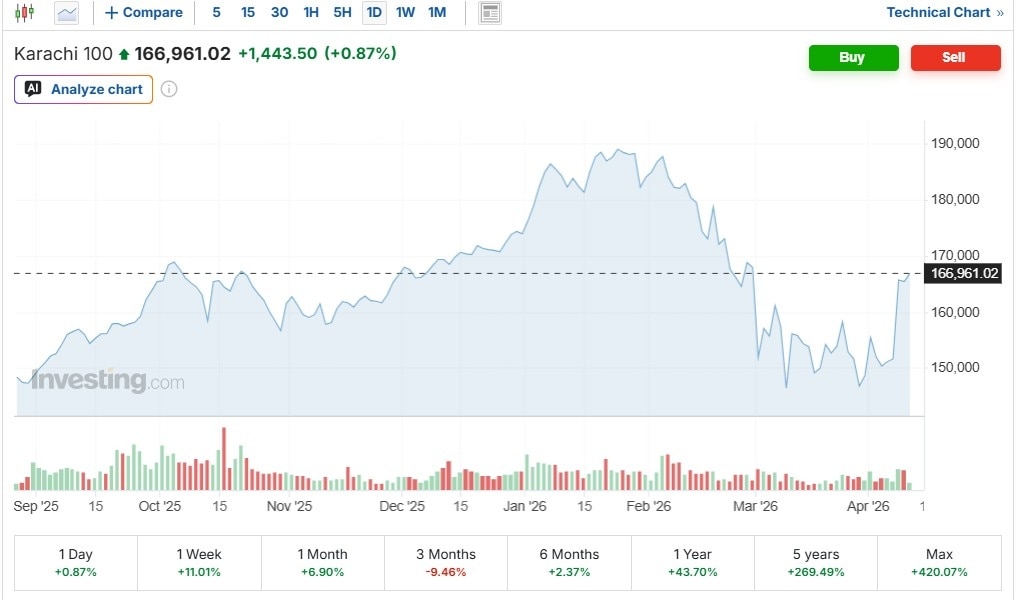This screenshot has height=600, width=1018.
Task: Click the info icon beside Analyze chart
Action: pos(169,89)
